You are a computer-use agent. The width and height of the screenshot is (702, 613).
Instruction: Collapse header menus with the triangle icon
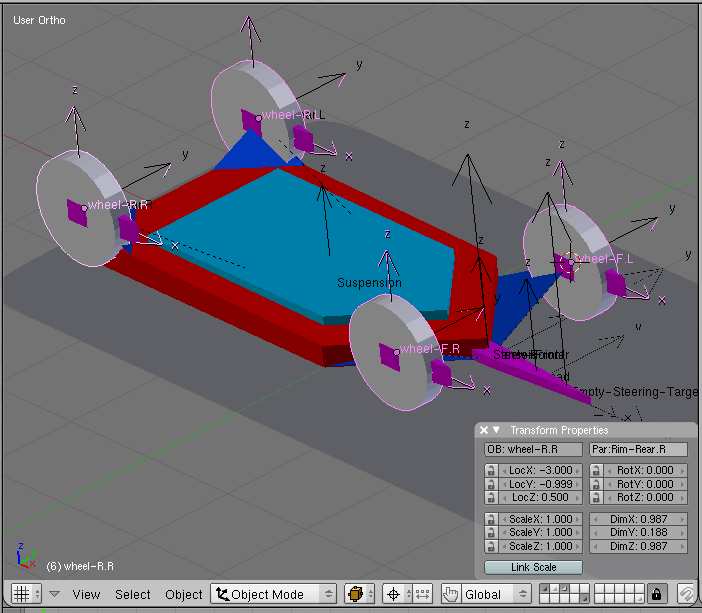click(x=55, y=594)
